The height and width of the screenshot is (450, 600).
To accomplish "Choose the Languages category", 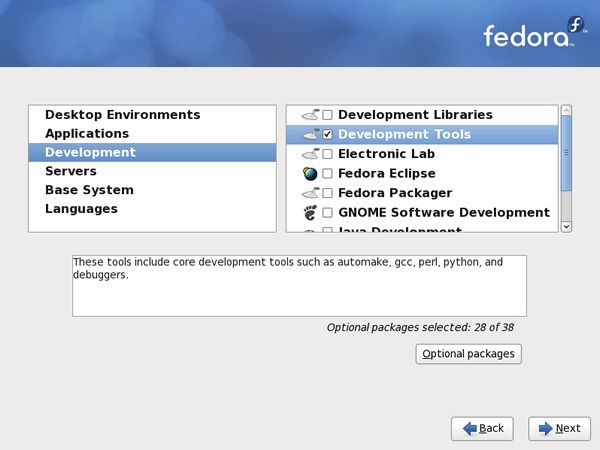I will [x=152, y=209].
